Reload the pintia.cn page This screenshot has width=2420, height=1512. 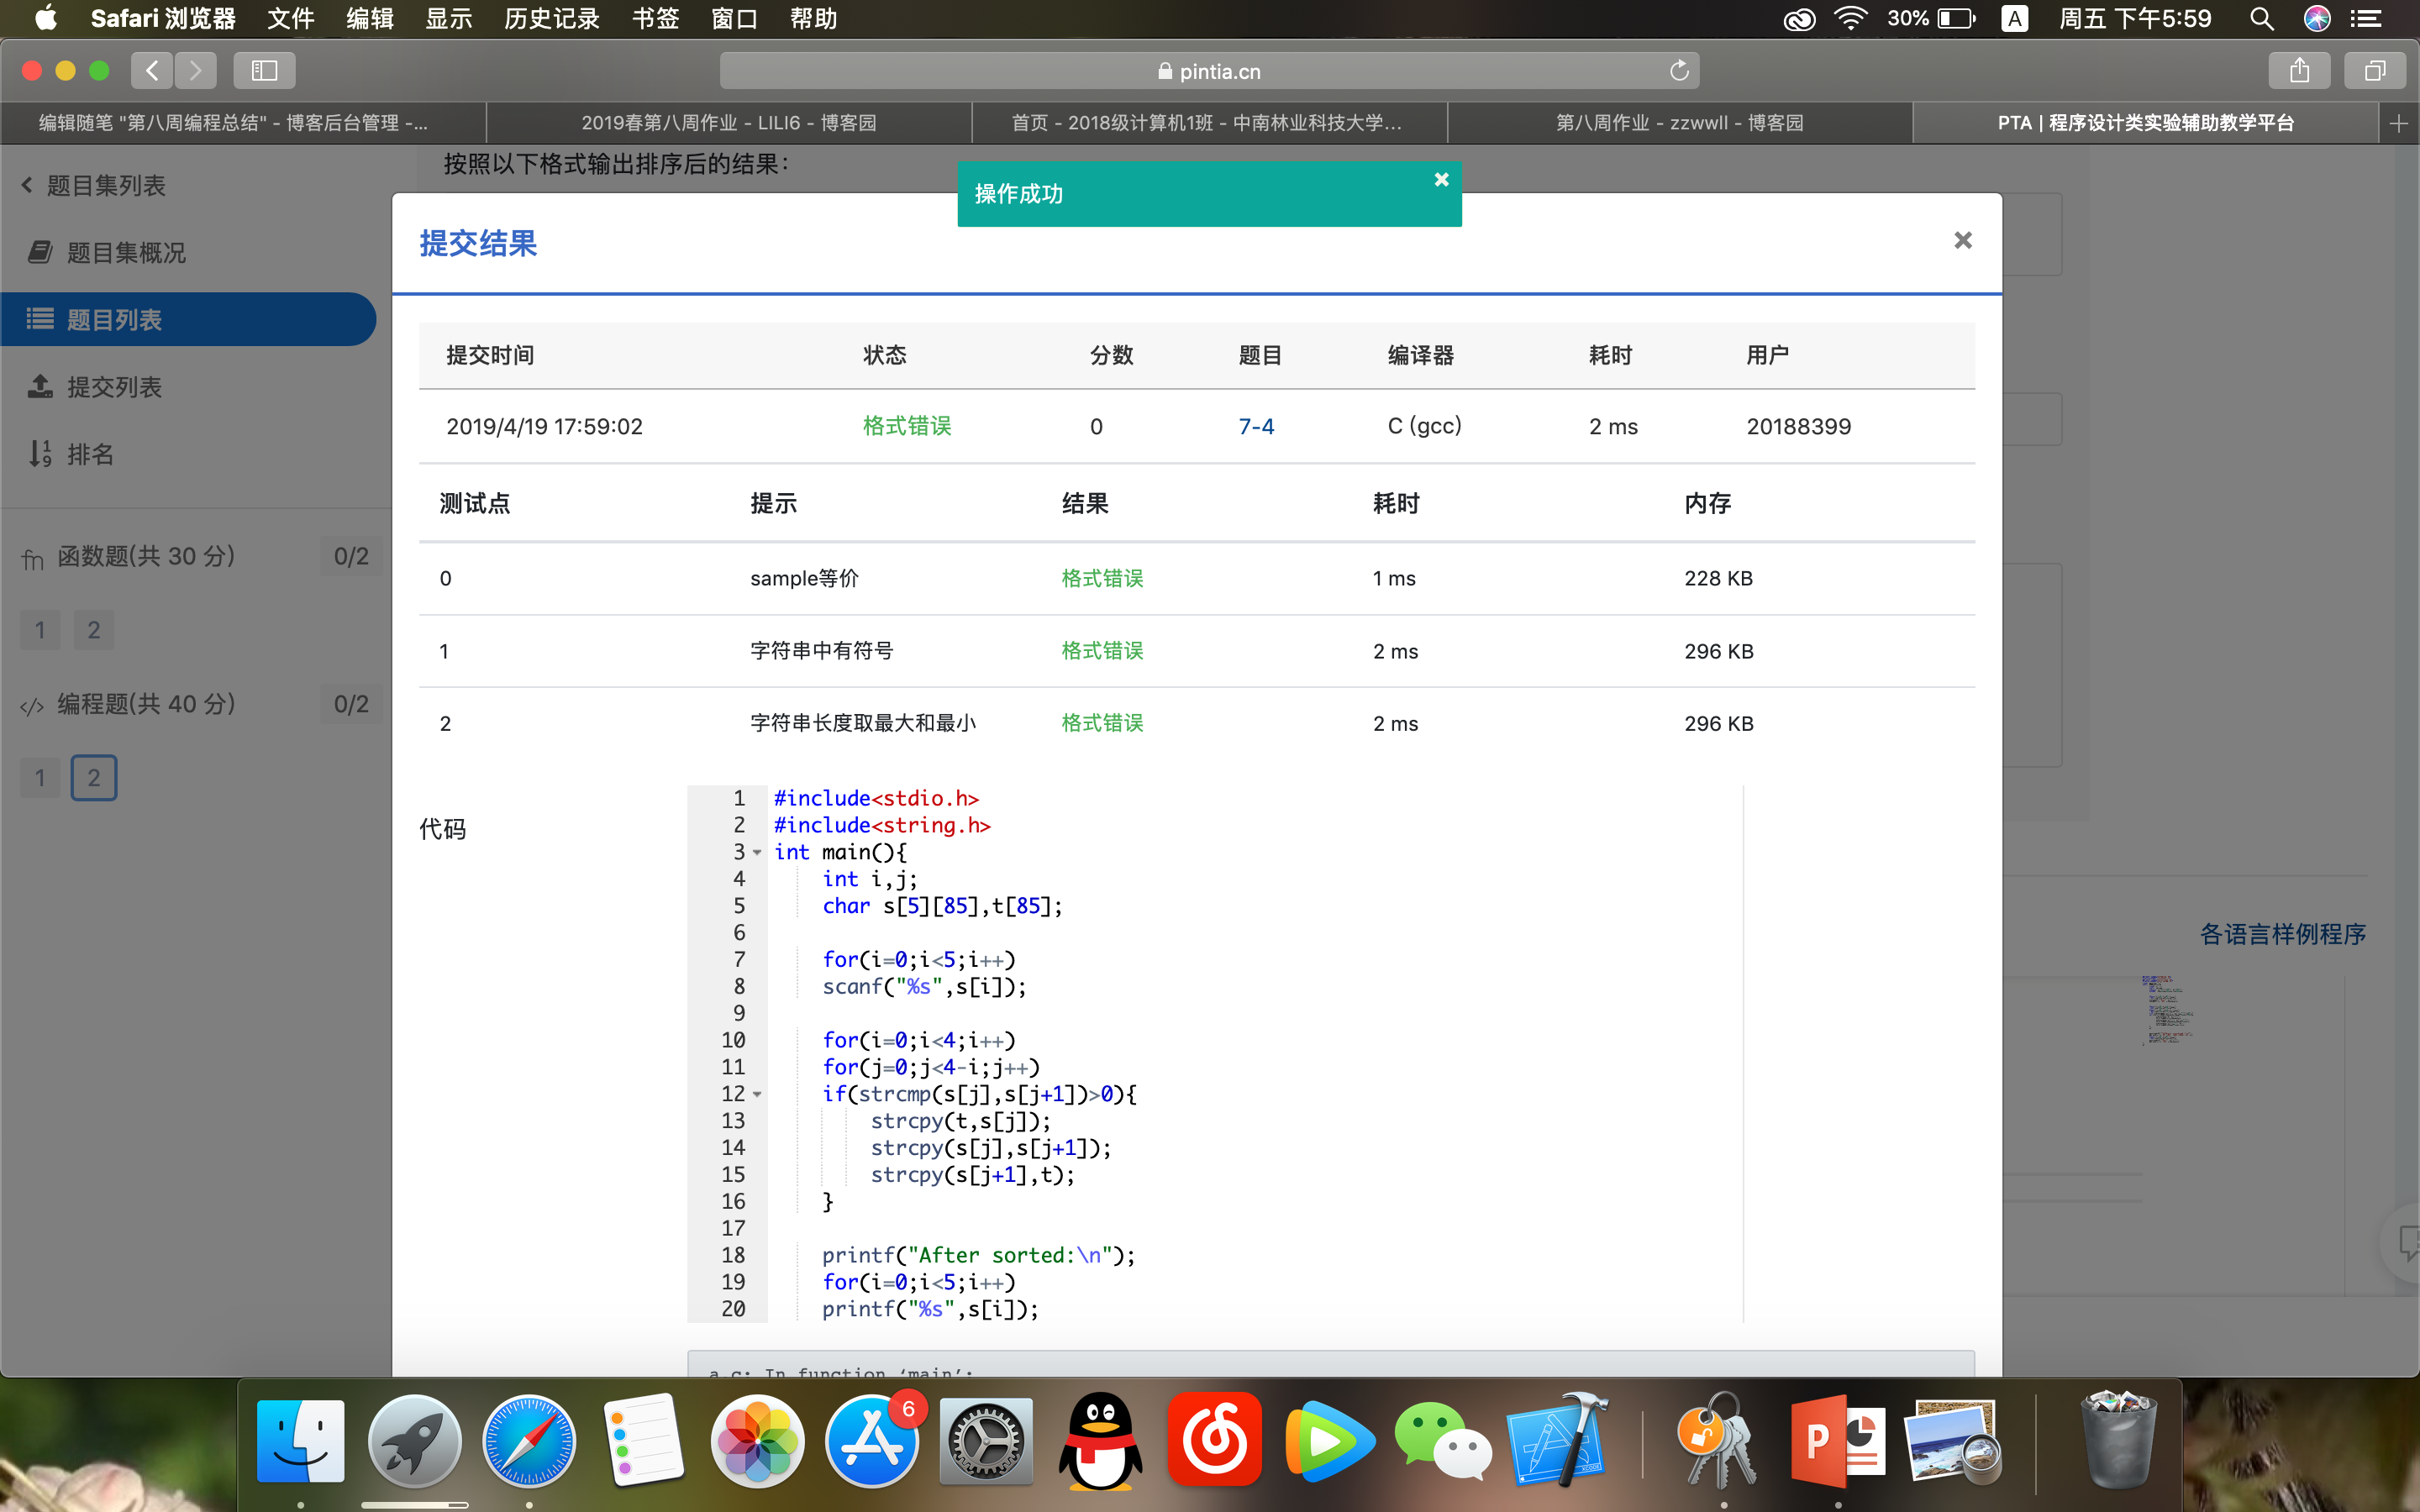point(1679,70)
